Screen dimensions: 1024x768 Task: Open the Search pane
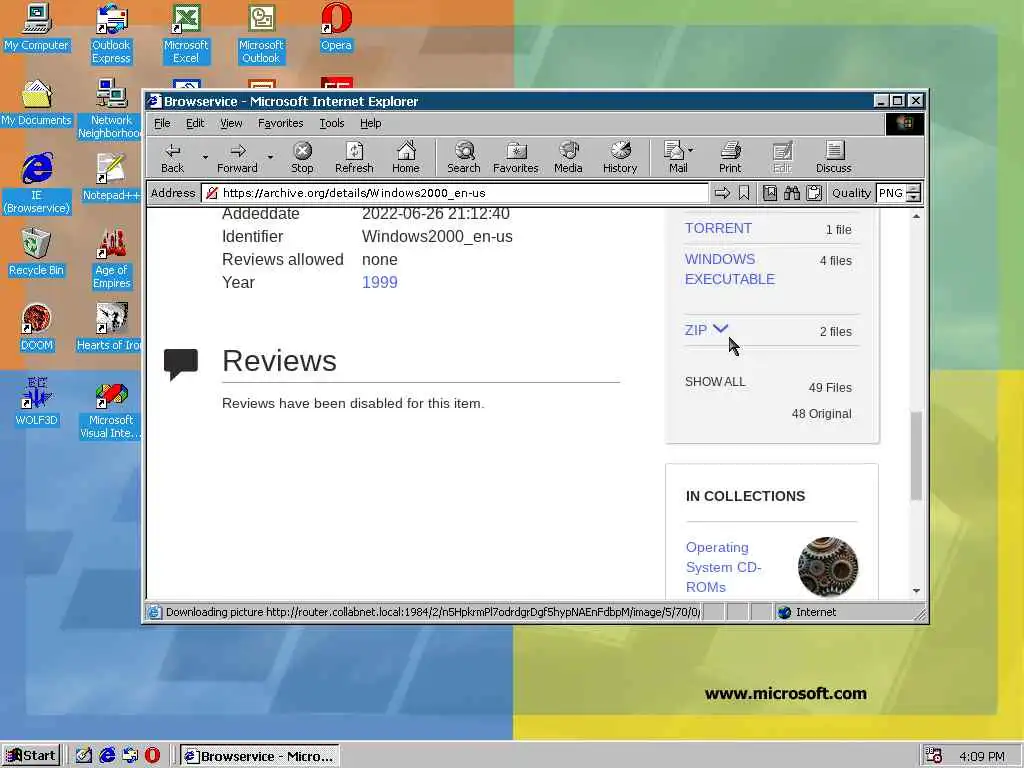(x=464, y=158)
